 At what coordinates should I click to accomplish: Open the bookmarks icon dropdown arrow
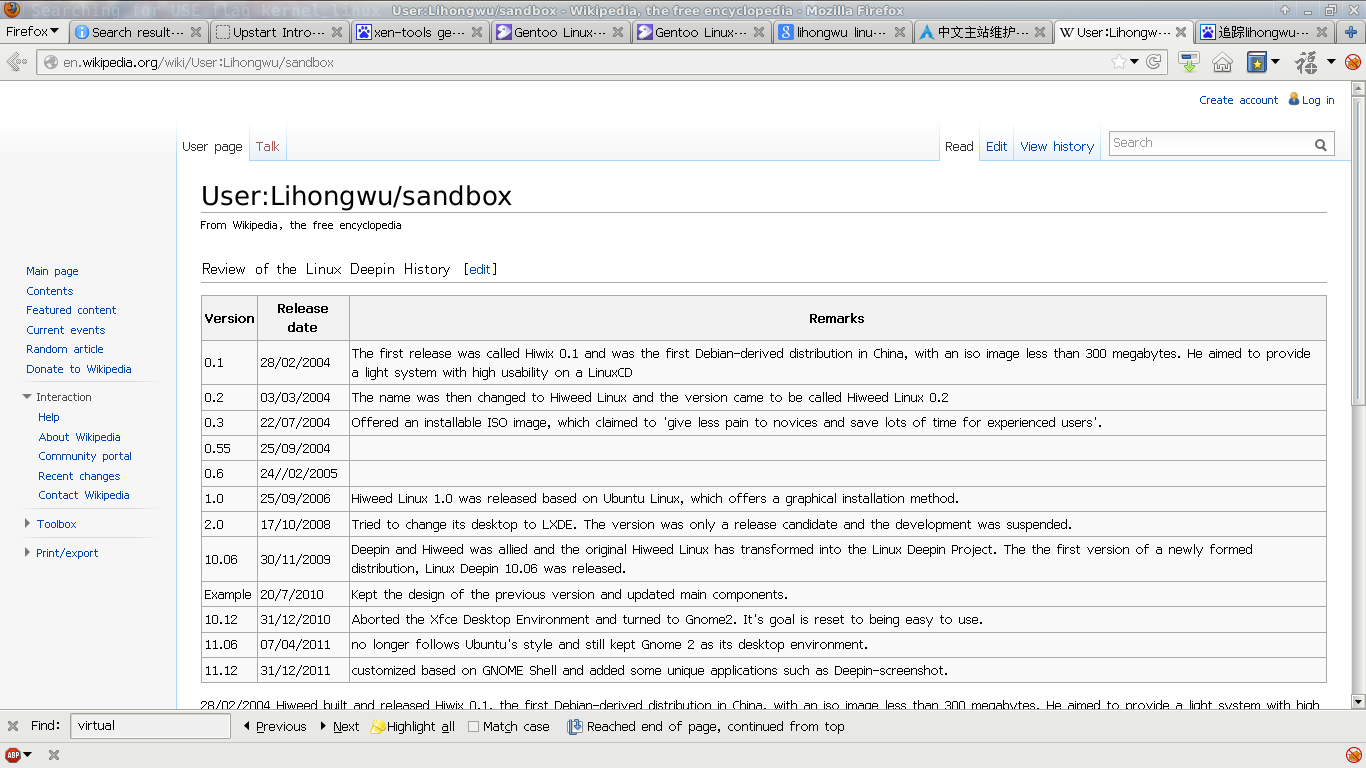pyautogui.click(x=1275, y=62)
